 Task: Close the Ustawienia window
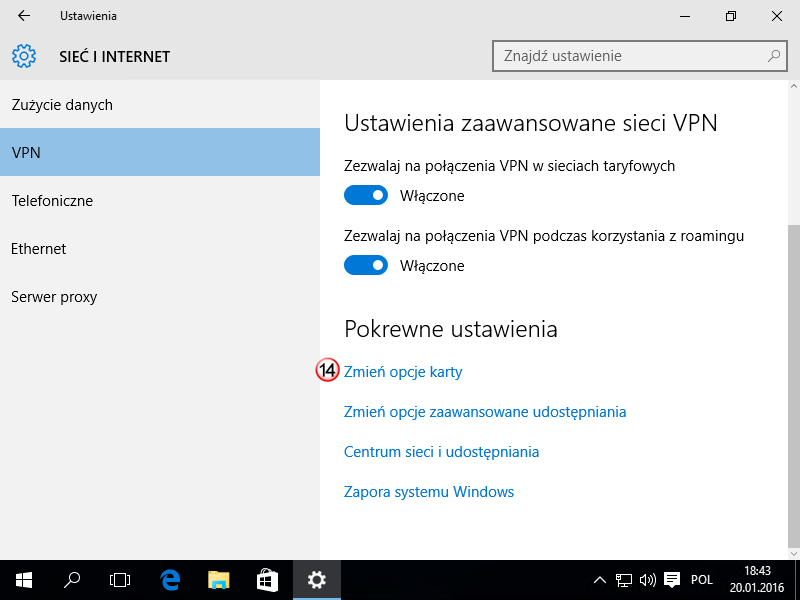[x=777, y=16]
